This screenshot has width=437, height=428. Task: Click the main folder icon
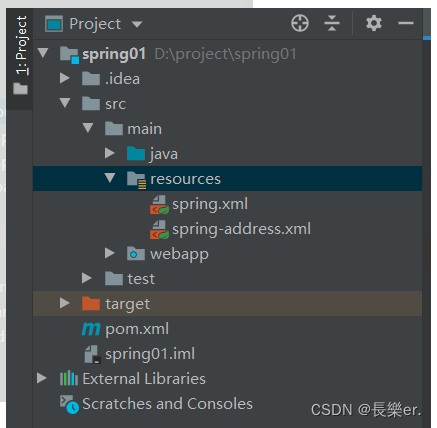click(114, 128)
